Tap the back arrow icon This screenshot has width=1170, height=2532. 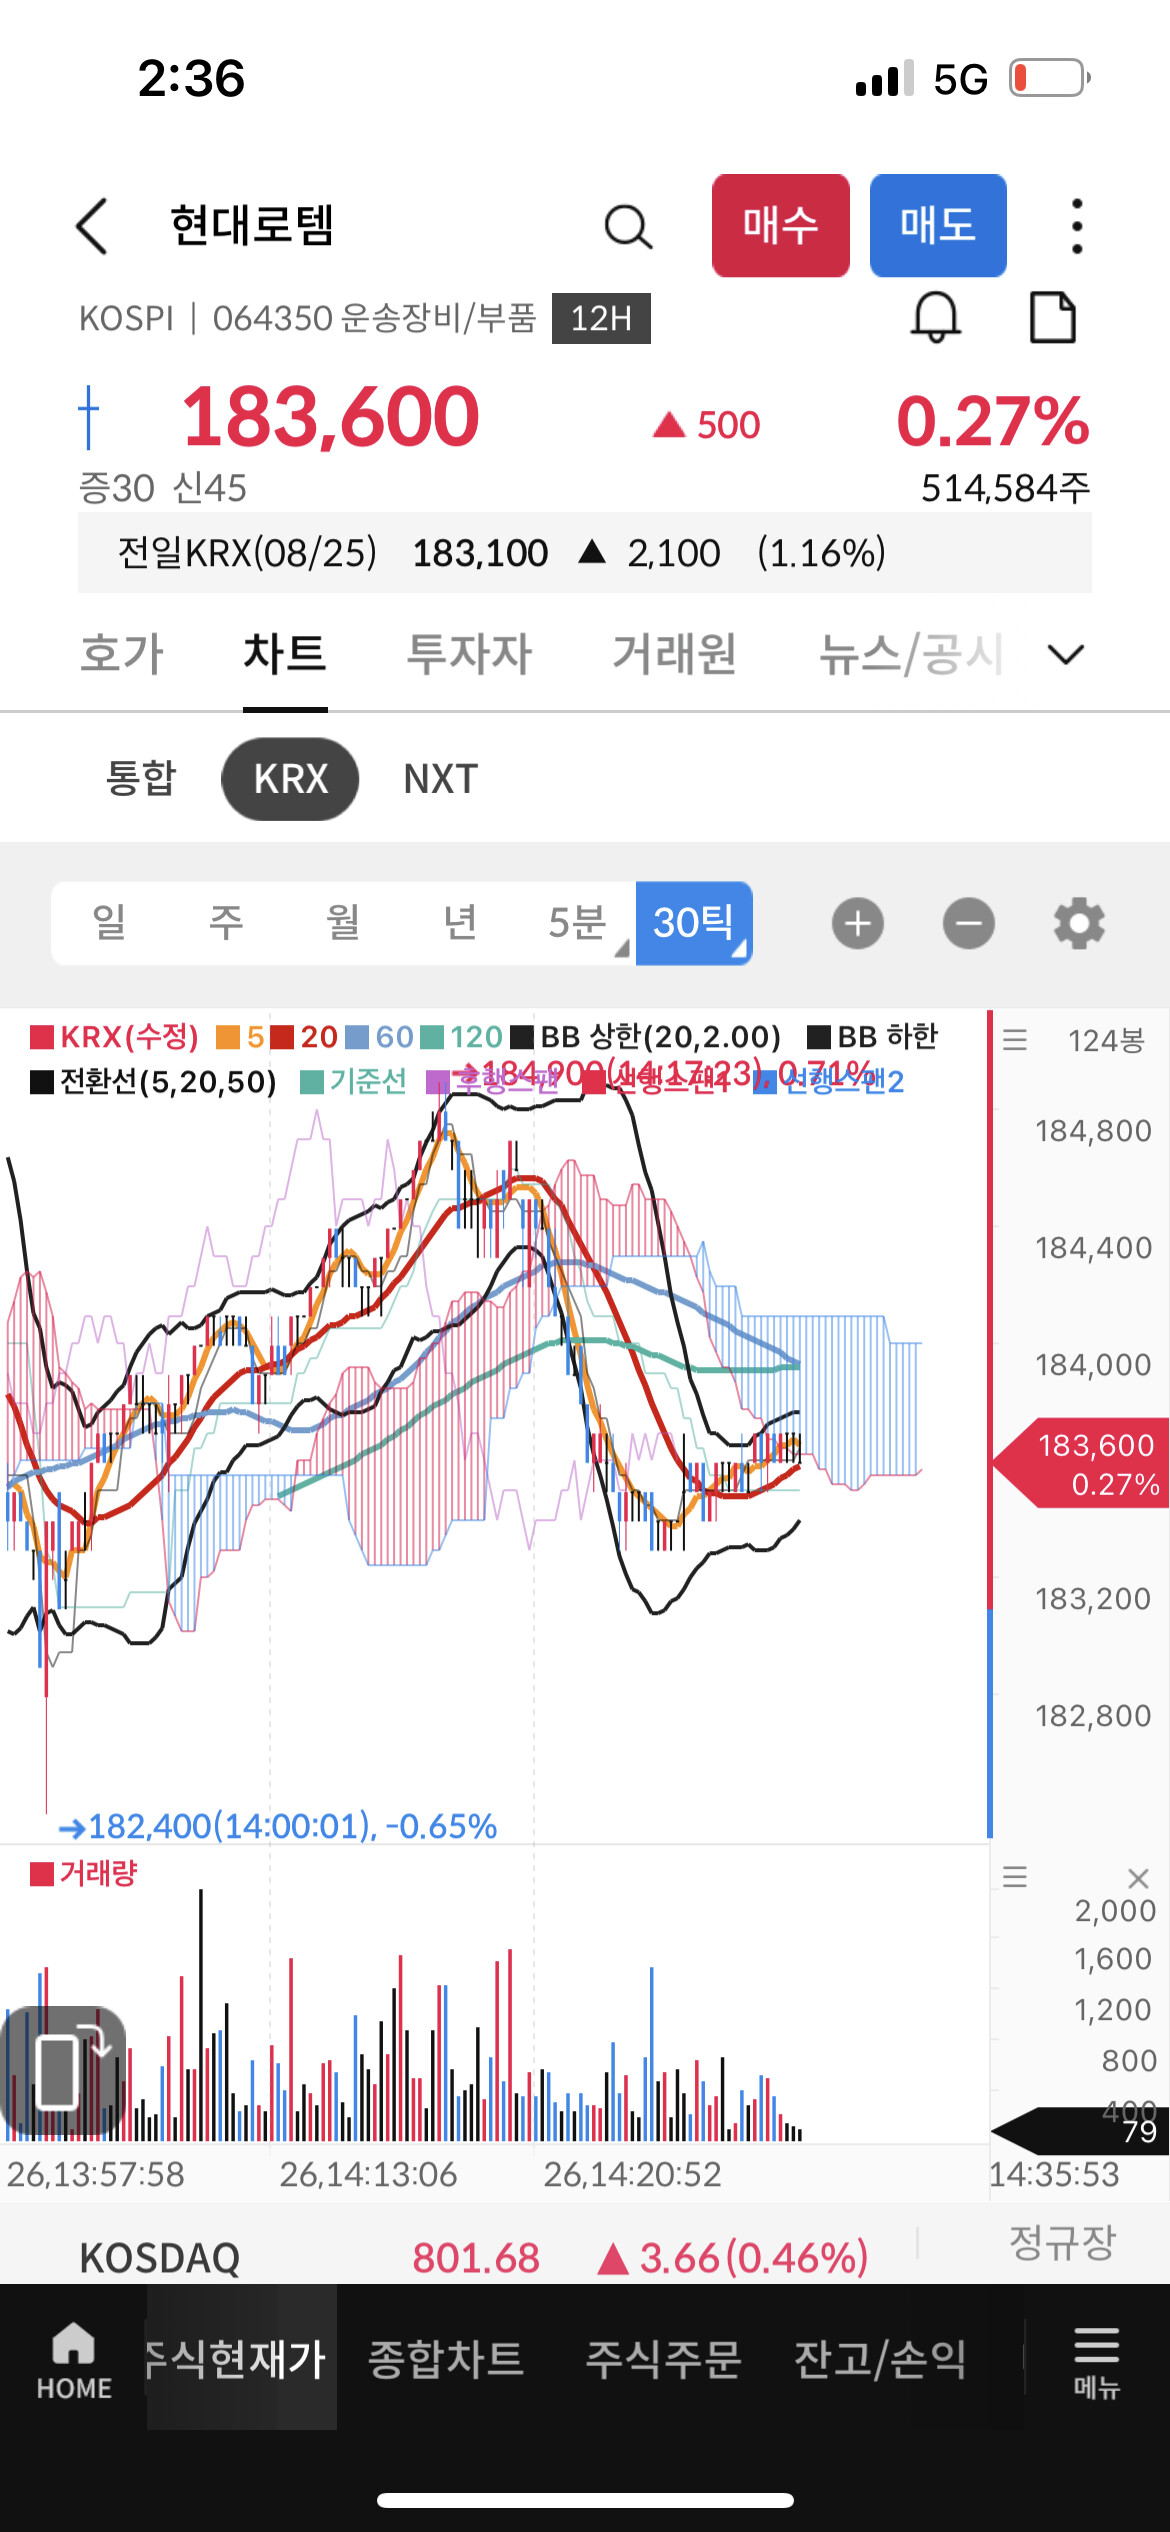[x=92, y=226]
